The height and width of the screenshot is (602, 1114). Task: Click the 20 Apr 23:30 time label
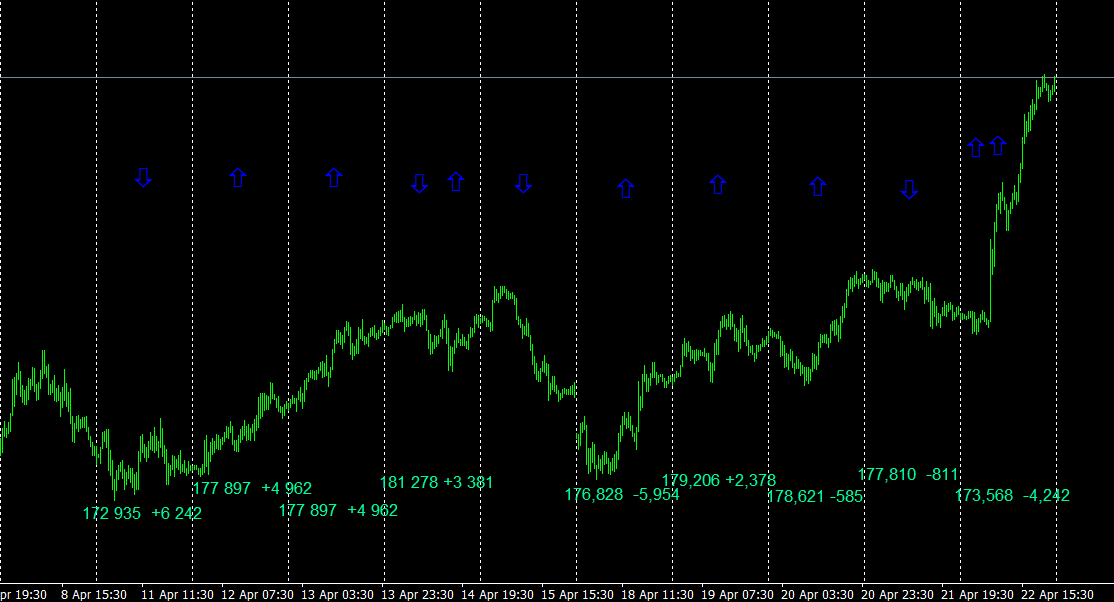[898, 594]
